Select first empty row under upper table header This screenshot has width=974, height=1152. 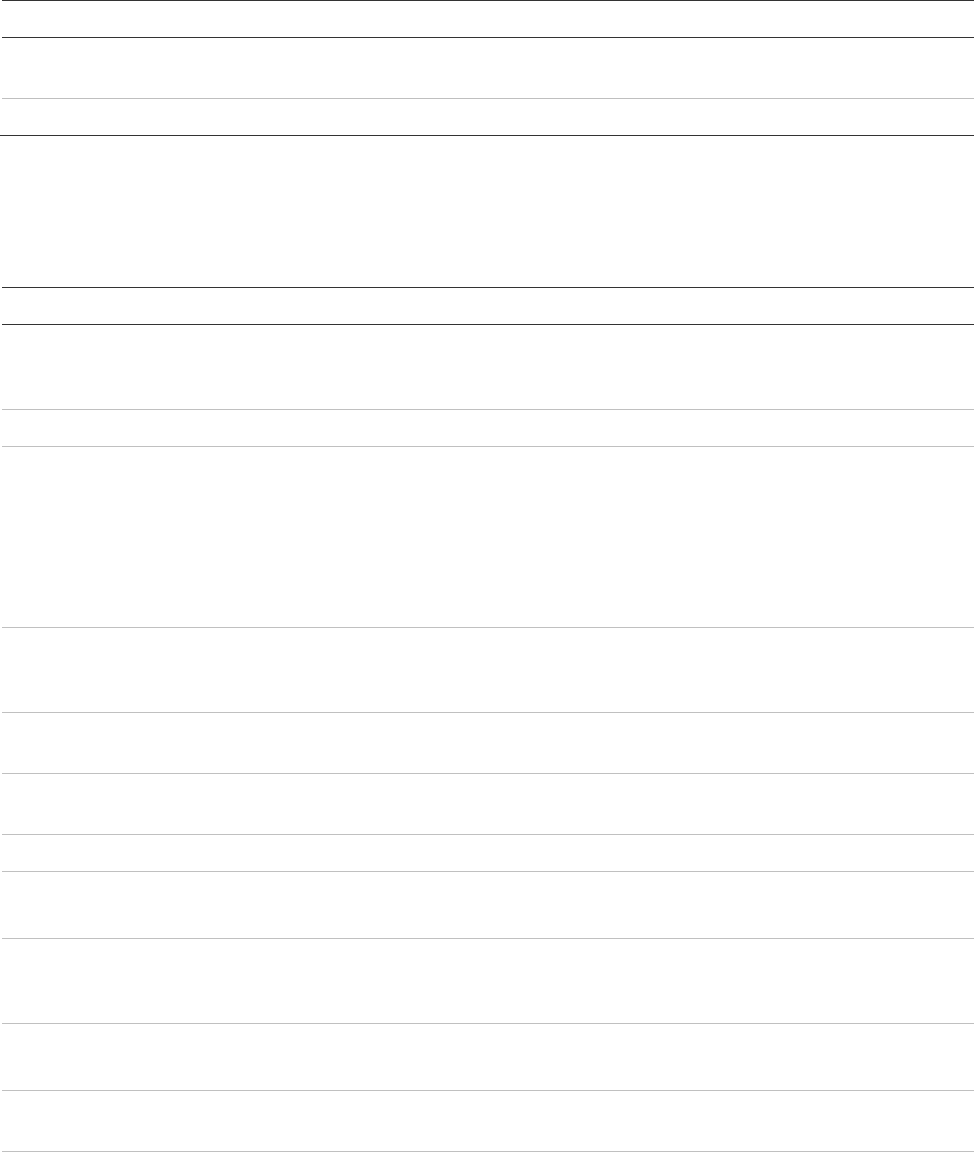point(487,68)
